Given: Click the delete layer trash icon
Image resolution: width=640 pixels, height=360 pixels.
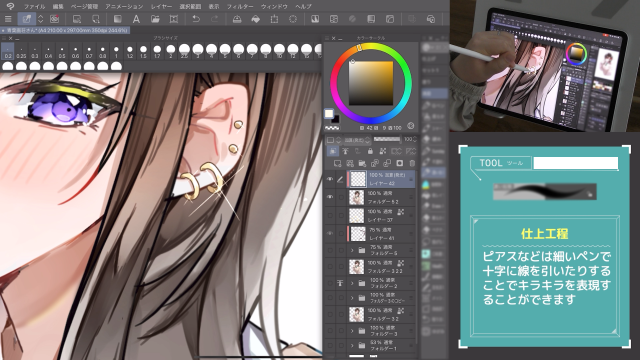Looking at the screenshot, I should (412, 163).
